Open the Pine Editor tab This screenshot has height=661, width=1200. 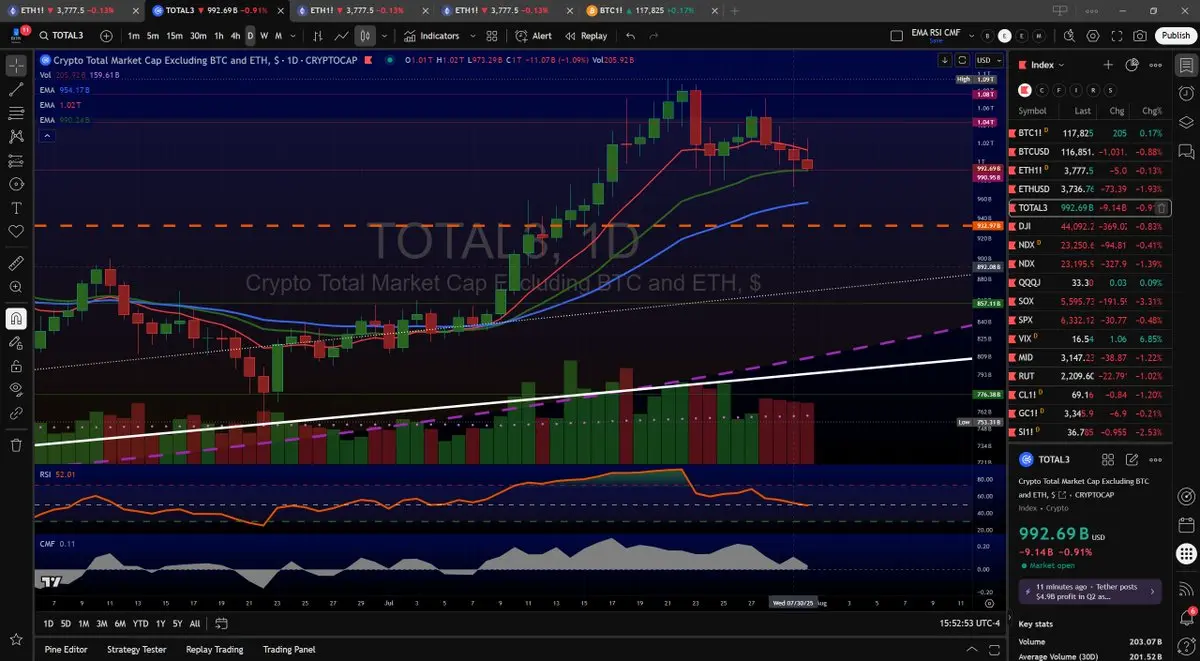pos(67,649)
